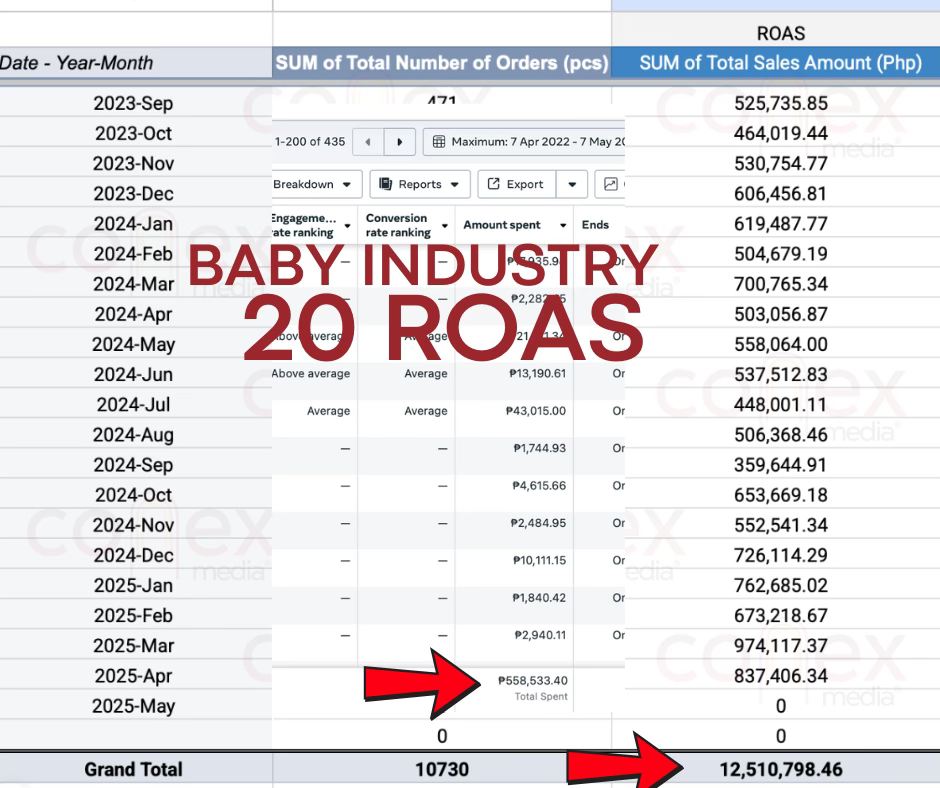Select the 2025-May row label
940x788 pixels.
coord(133,706)
